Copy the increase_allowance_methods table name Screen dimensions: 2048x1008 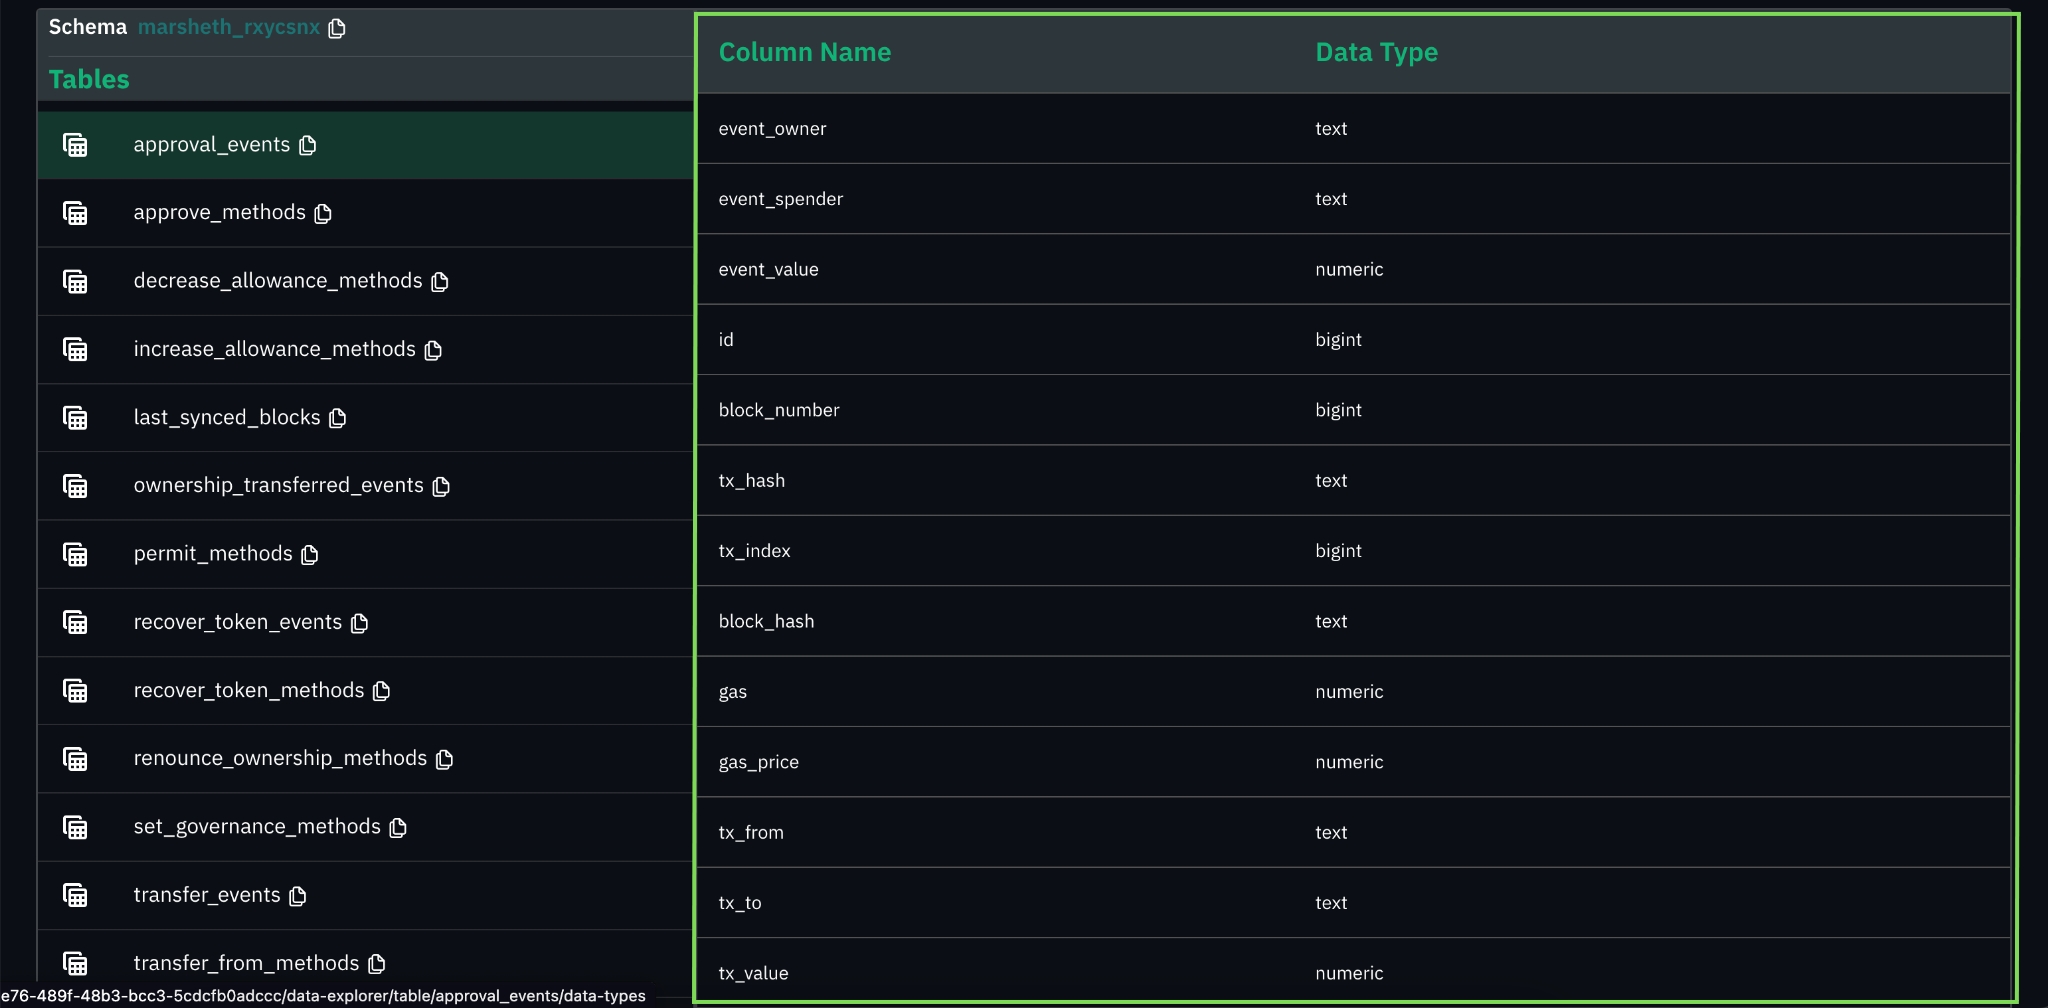point(433,350)
